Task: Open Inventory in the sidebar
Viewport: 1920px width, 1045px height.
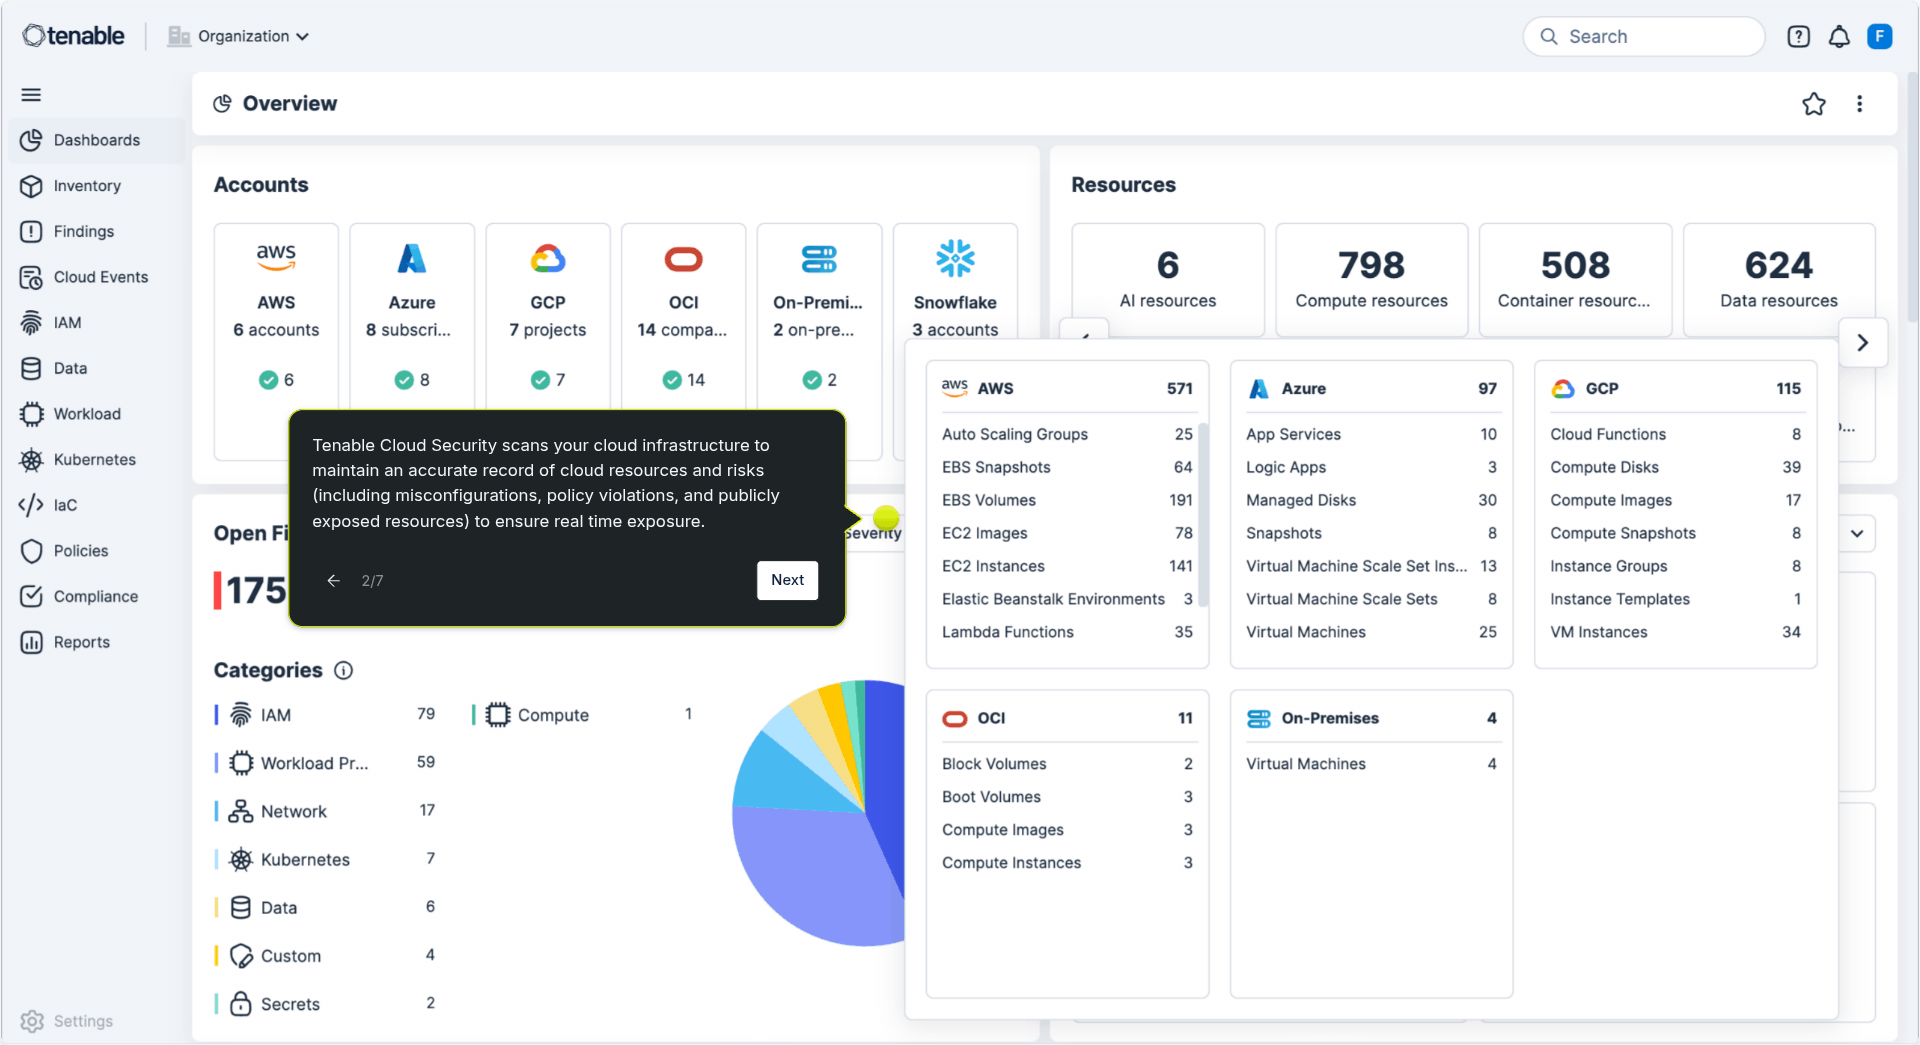Action: pyautogui.click(x=96, y=186)
